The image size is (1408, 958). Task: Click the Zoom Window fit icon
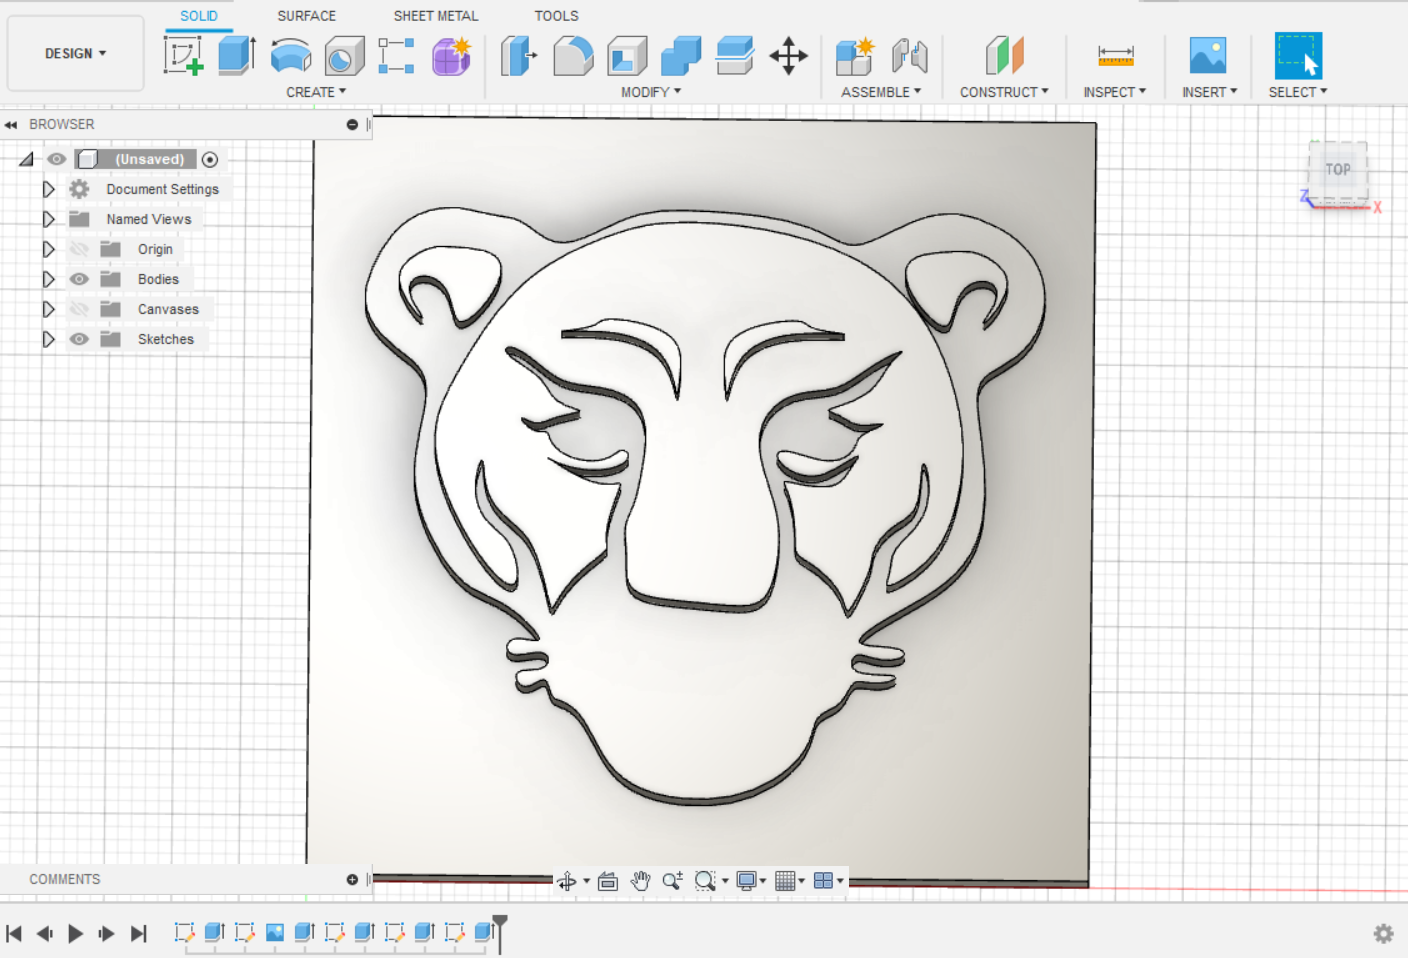(x=706, y=880)
